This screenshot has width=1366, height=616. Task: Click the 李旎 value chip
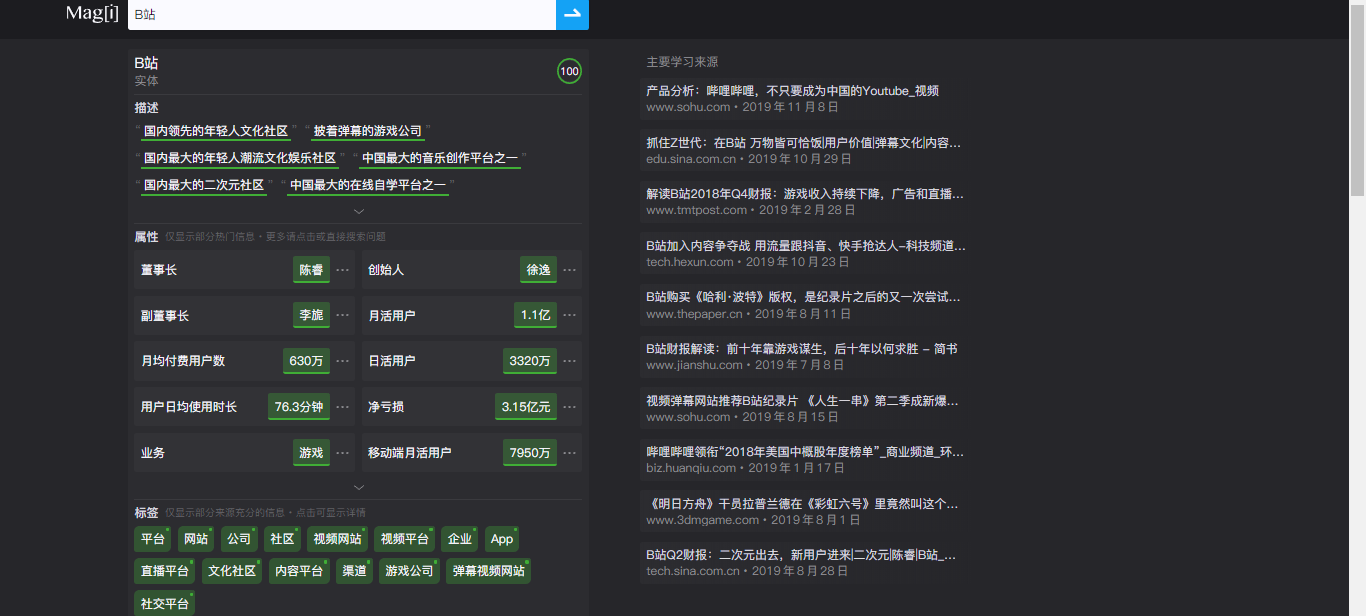click(311, 315)
